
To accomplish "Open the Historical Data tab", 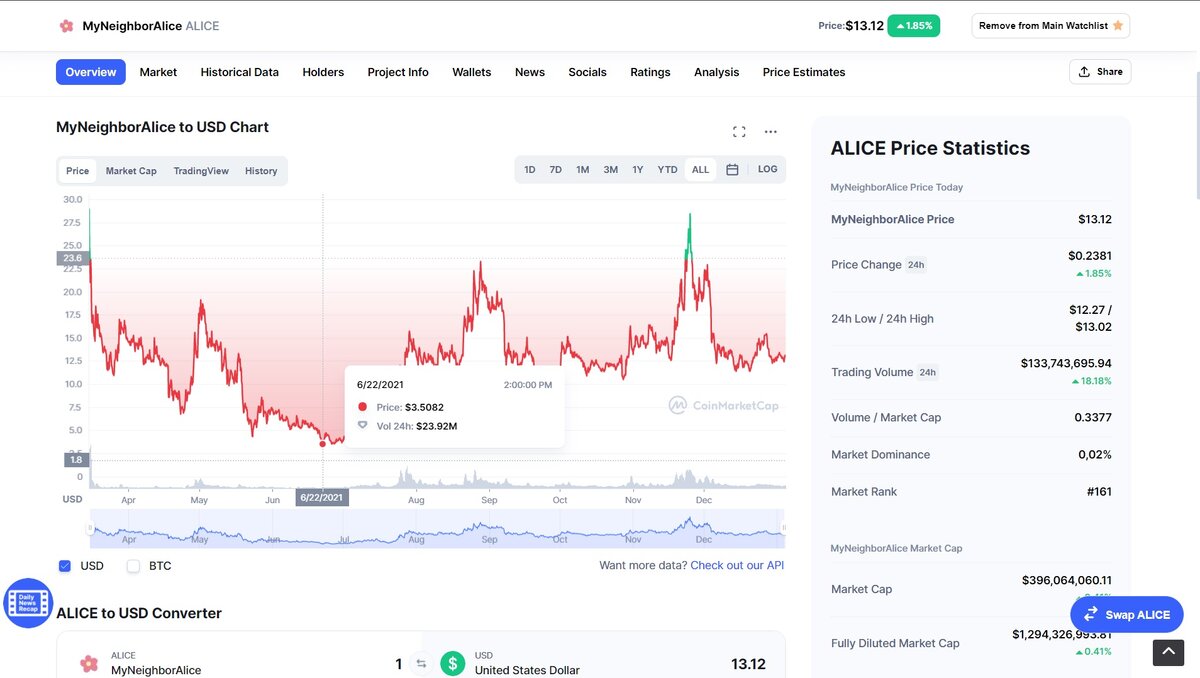I will [239, 72].
